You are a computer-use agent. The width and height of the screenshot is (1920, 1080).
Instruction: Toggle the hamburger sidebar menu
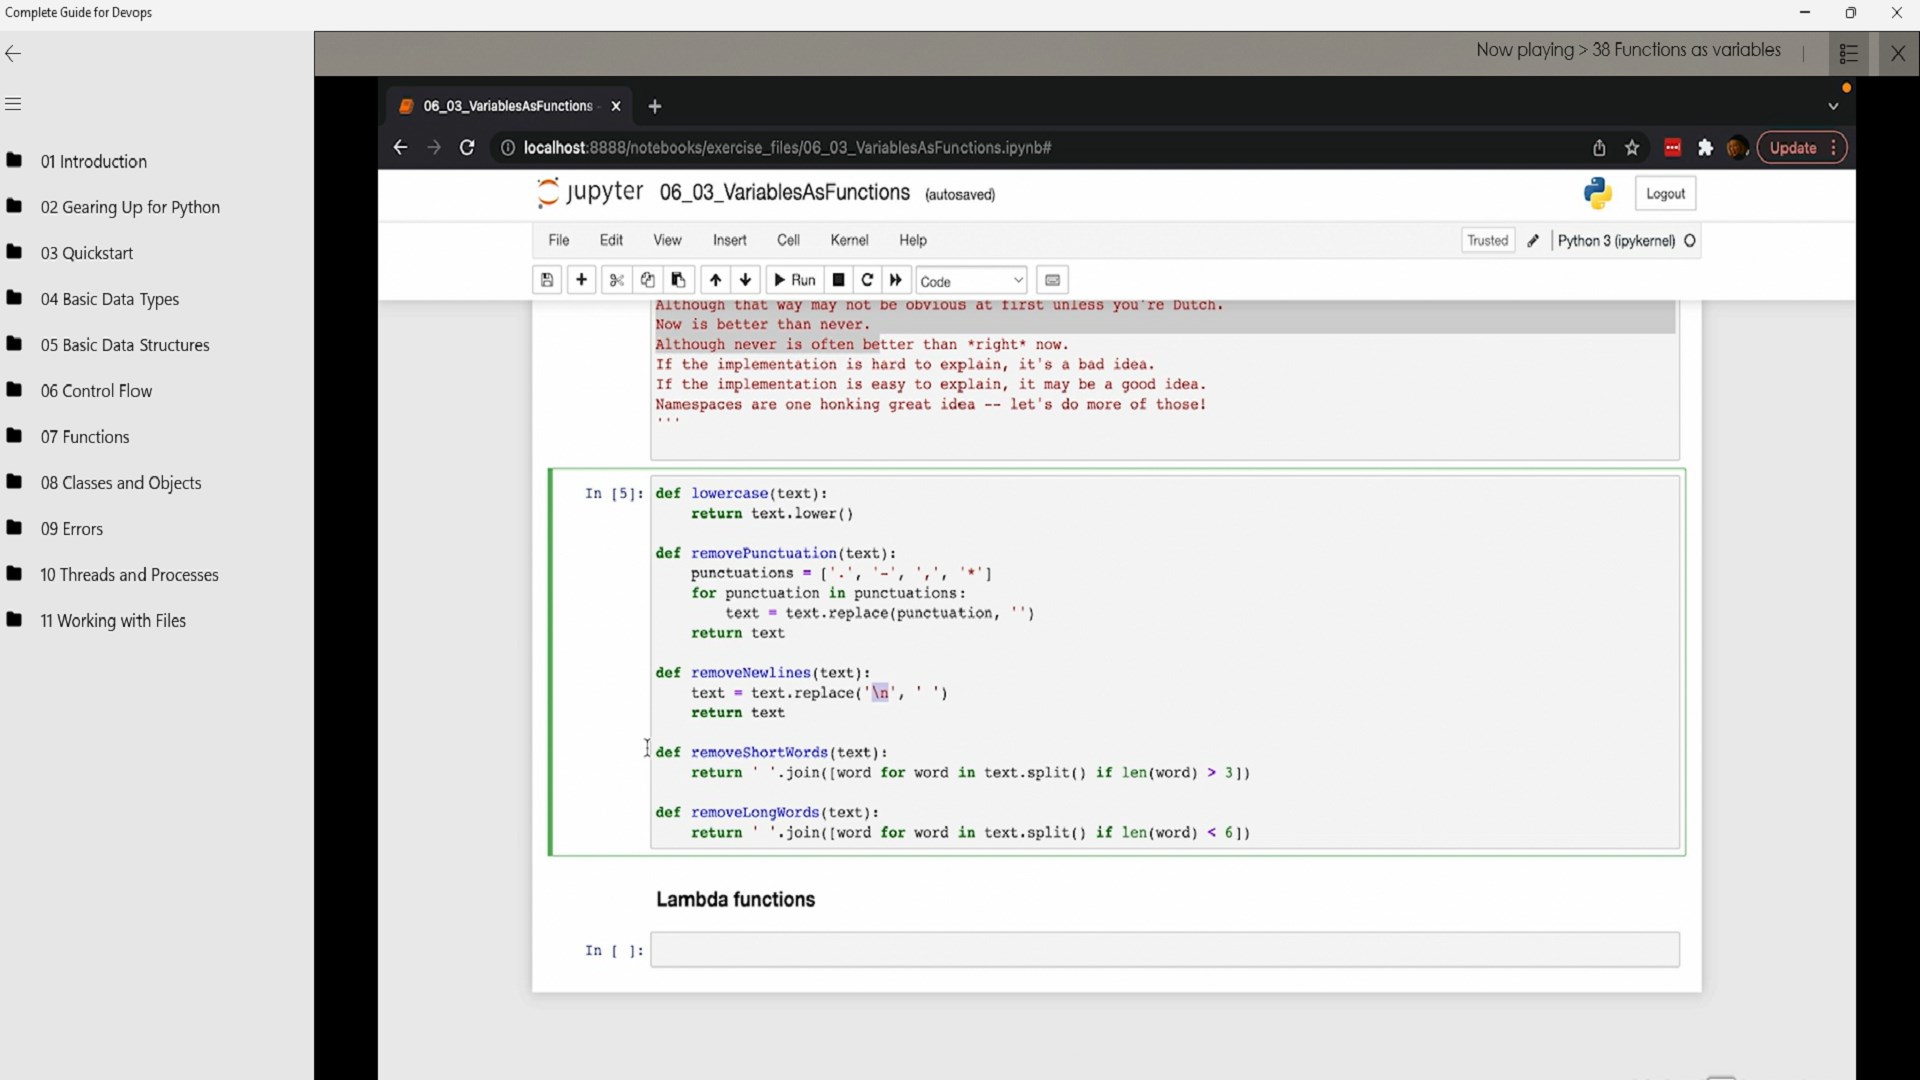pos(13,104)
